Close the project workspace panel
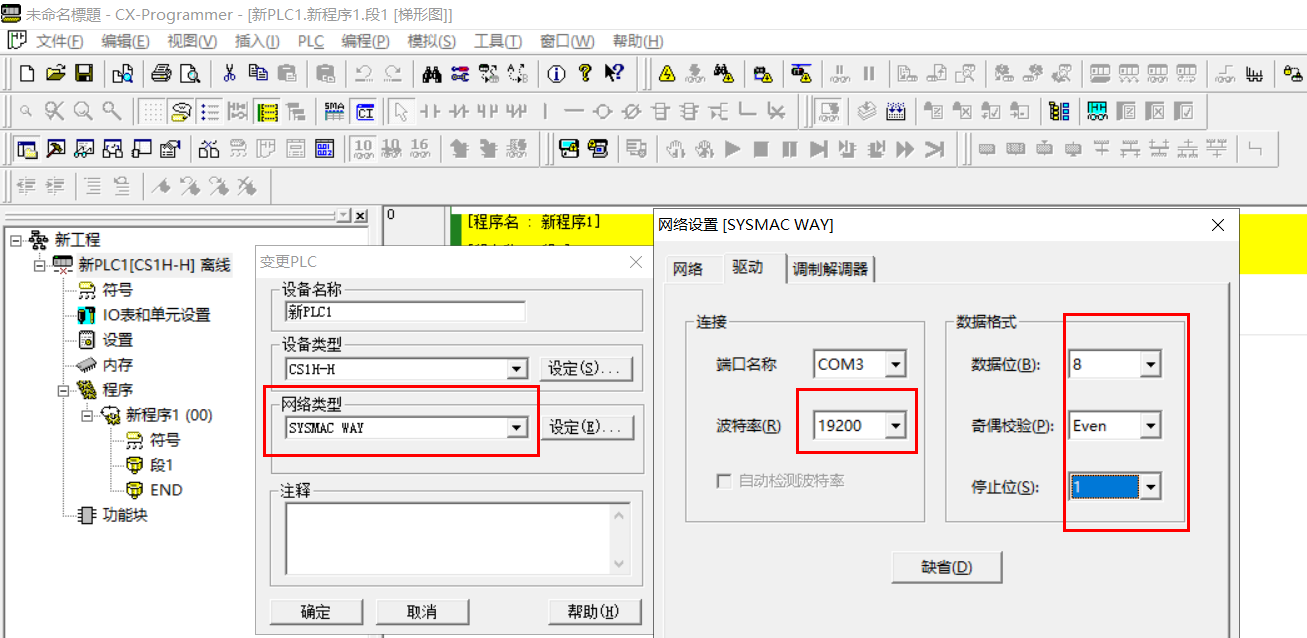Screen dimensions: 1307x638 pyautogui.click(x=361, y=216)
